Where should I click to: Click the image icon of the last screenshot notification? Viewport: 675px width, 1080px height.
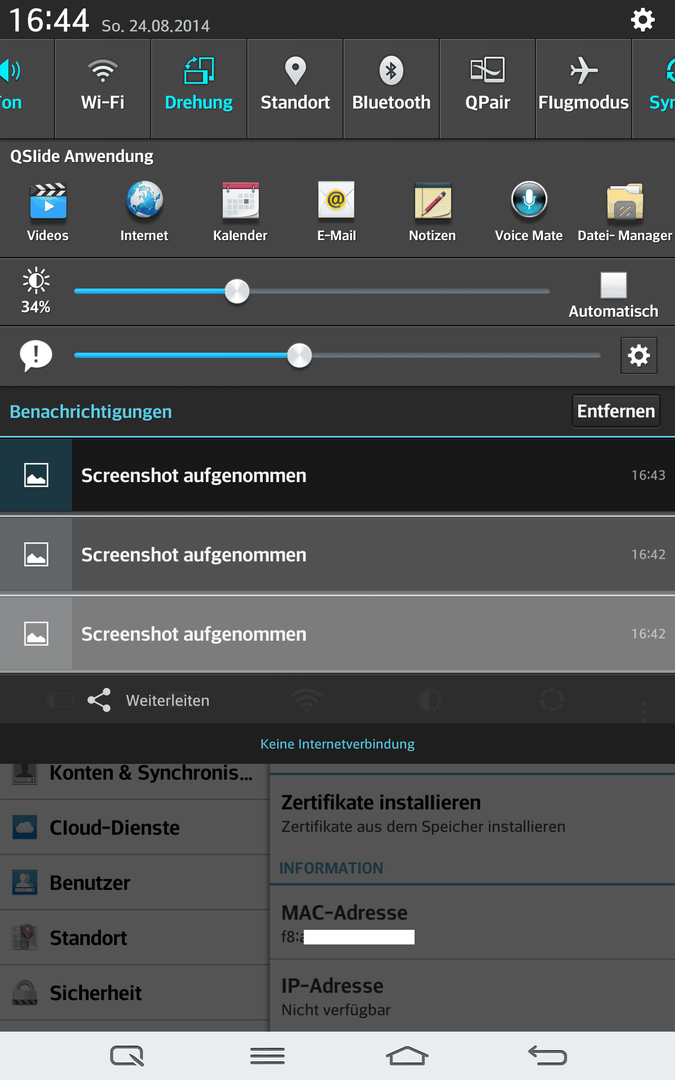[x=36, y=634]
